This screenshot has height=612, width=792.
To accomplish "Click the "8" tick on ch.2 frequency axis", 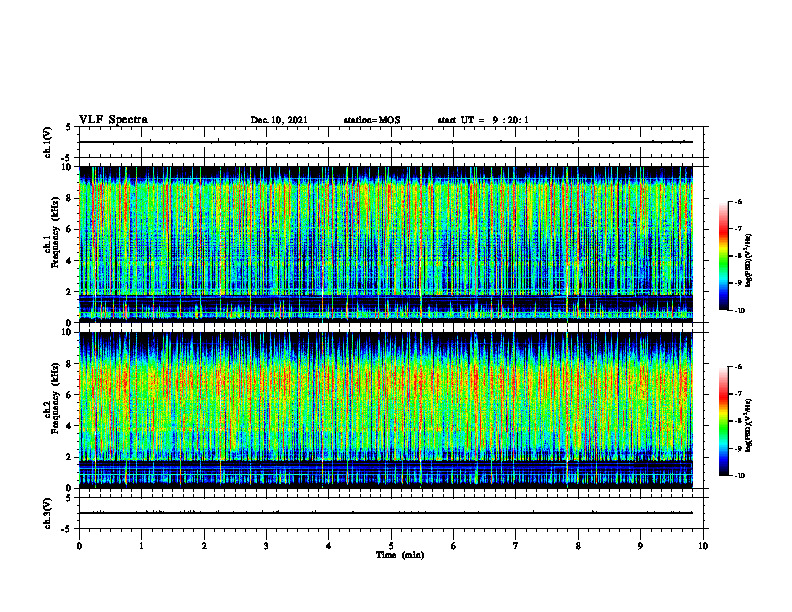I will point(70,364).
